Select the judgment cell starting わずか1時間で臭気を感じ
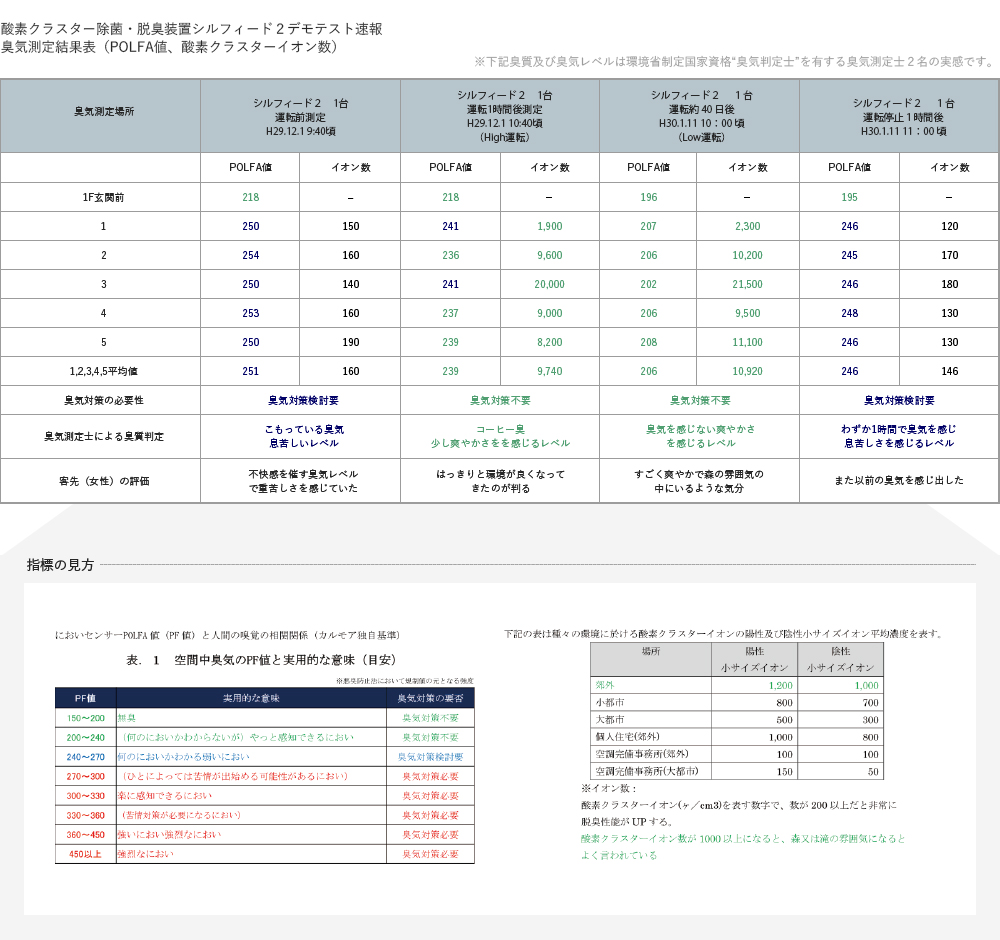Screen dimensions: 1000x940 click(899, 436)
